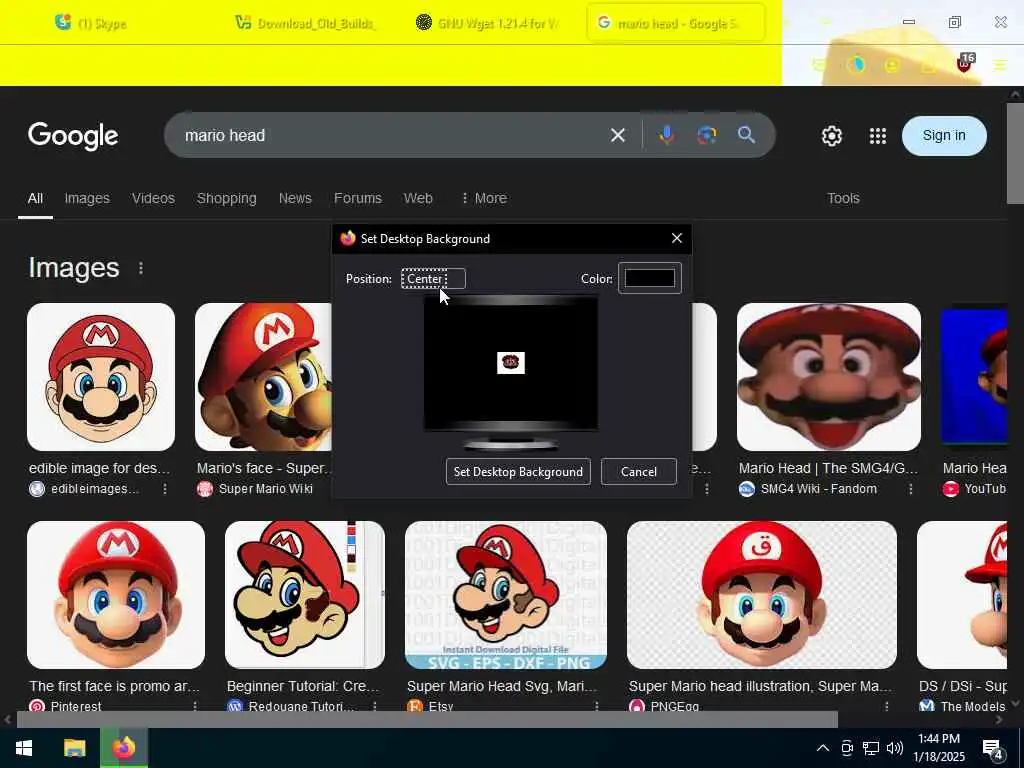Click the network tray icon
The width and height of the screenshot is (1024, 768).
(x=871, y=748)
